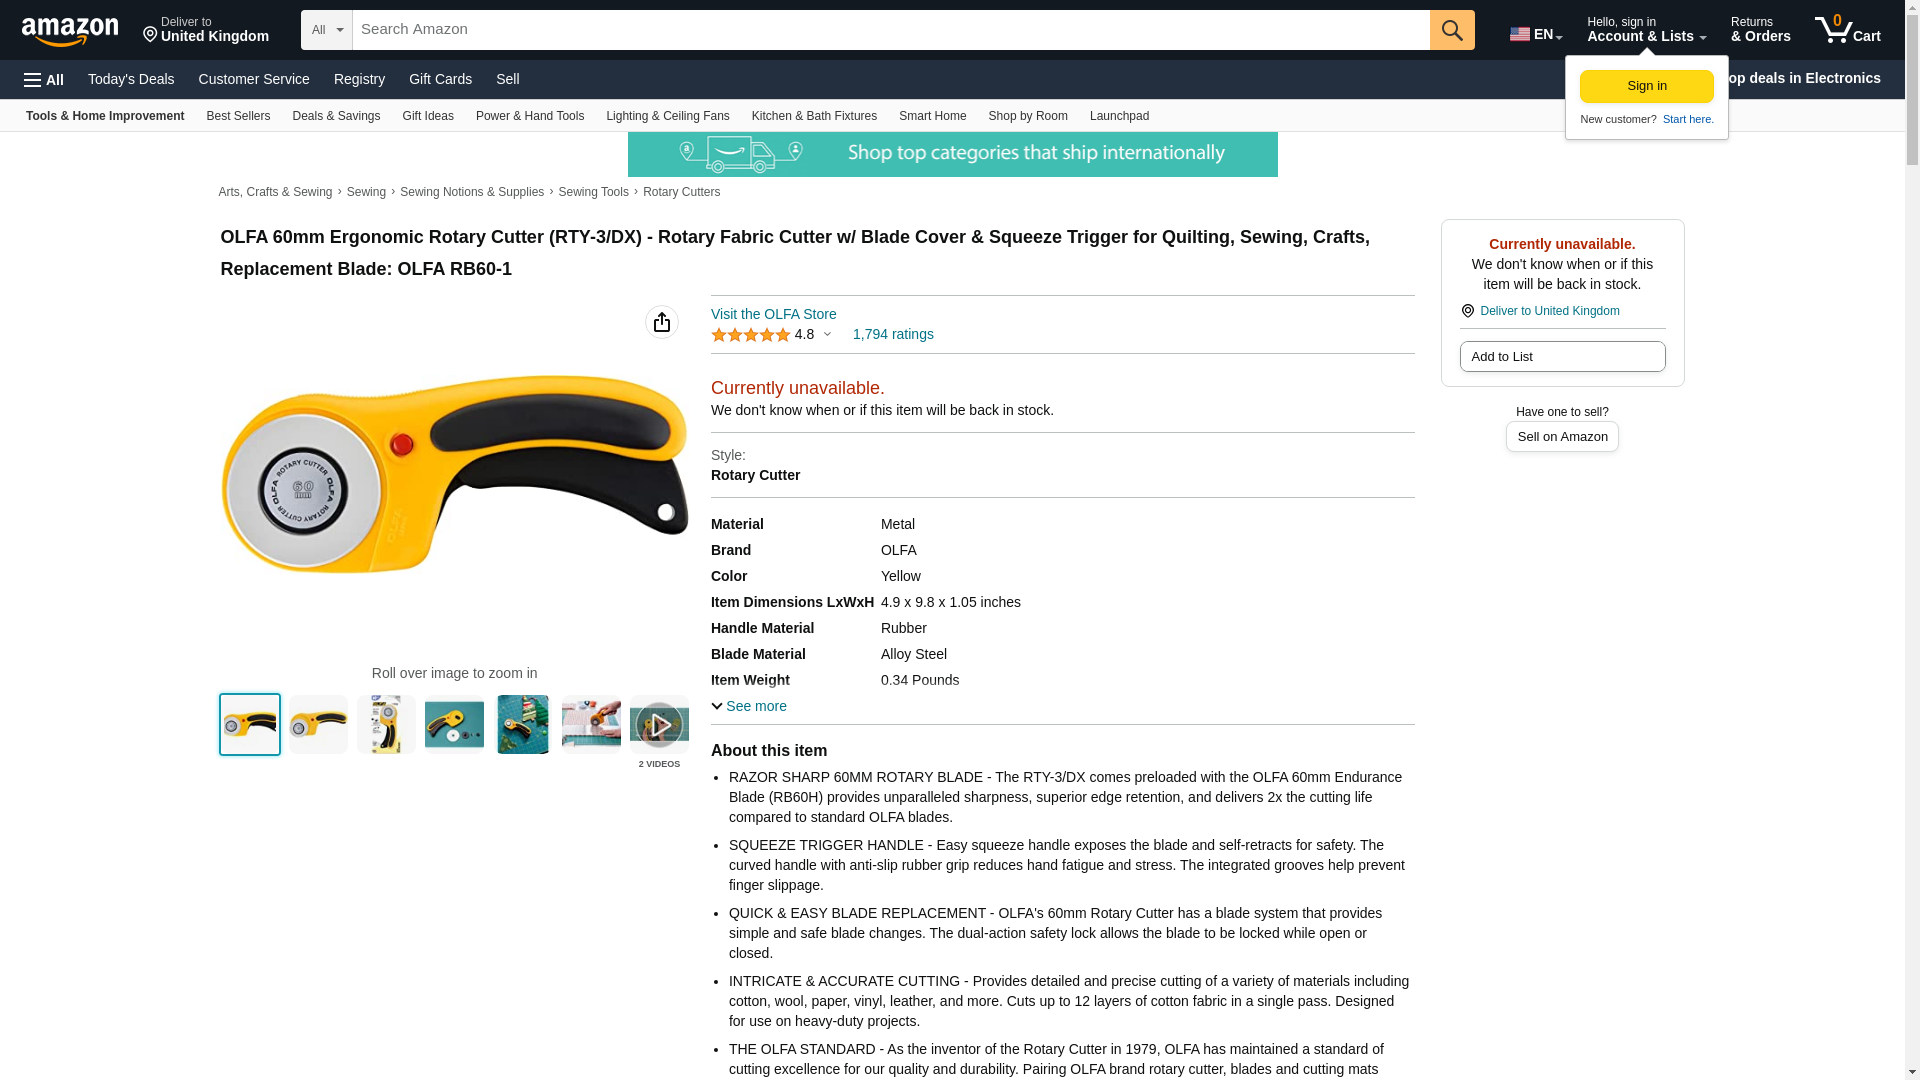The height and width of the screenshot is (1080, 1920).
Task: Click the yellow Sign in button
Action: point(1646,87)
